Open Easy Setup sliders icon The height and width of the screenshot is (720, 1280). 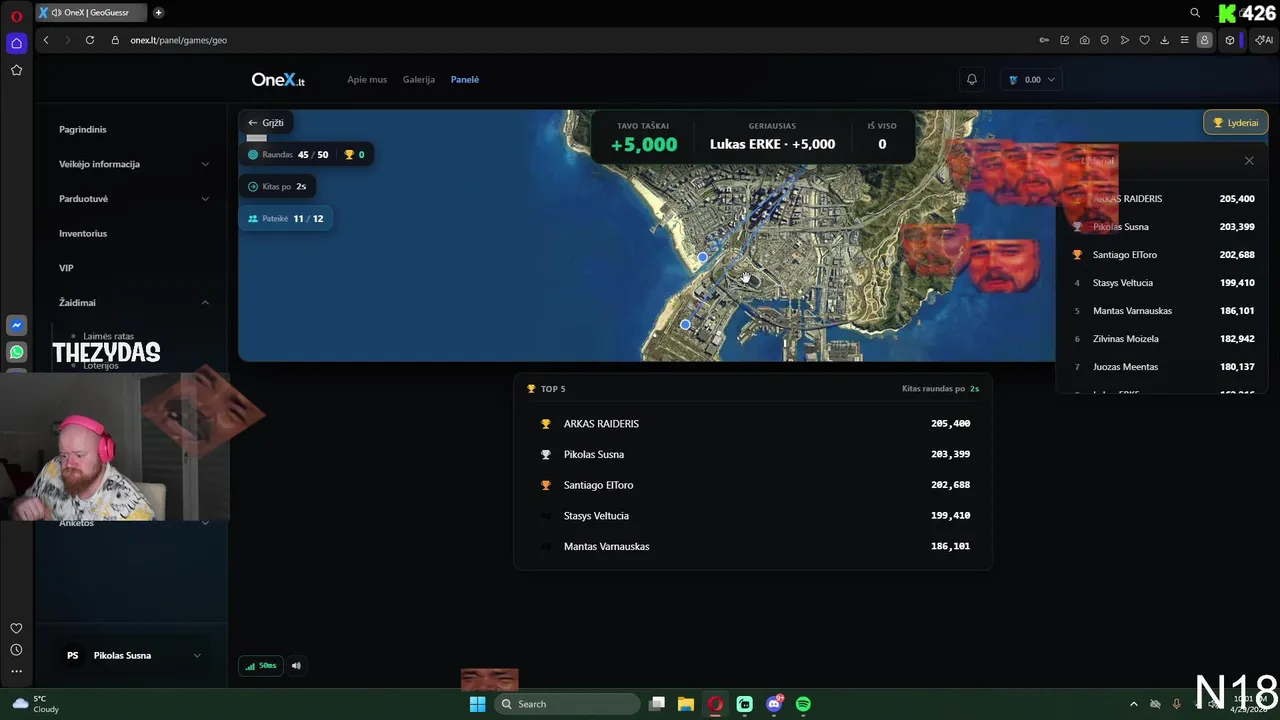click(x=1184, y=40)
